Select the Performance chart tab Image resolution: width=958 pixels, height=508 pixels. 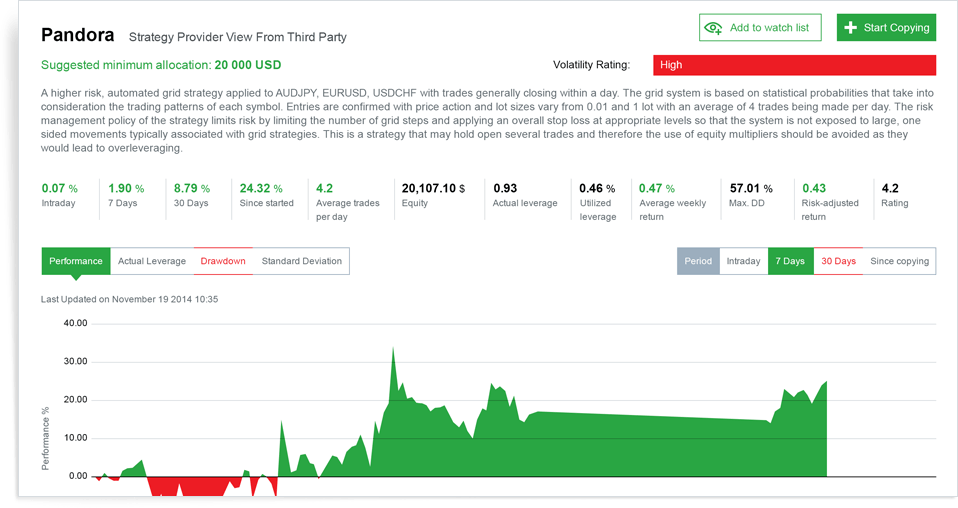click(76, 261)
